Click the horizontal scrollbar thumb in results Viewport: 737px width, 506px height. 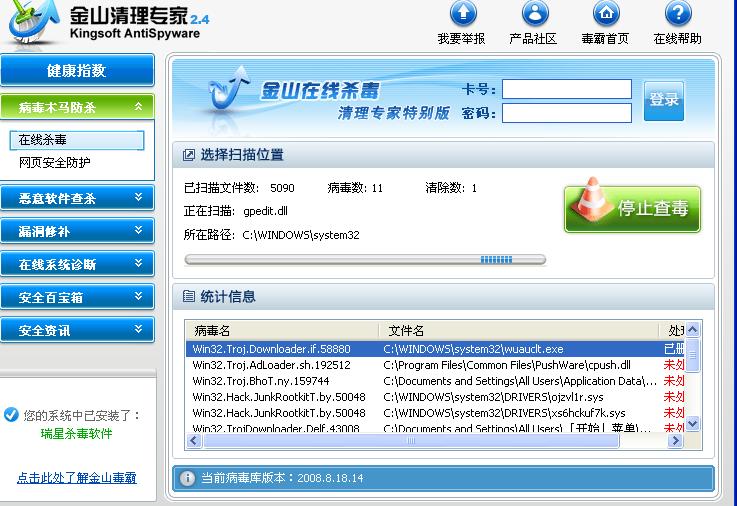point(411,441)
